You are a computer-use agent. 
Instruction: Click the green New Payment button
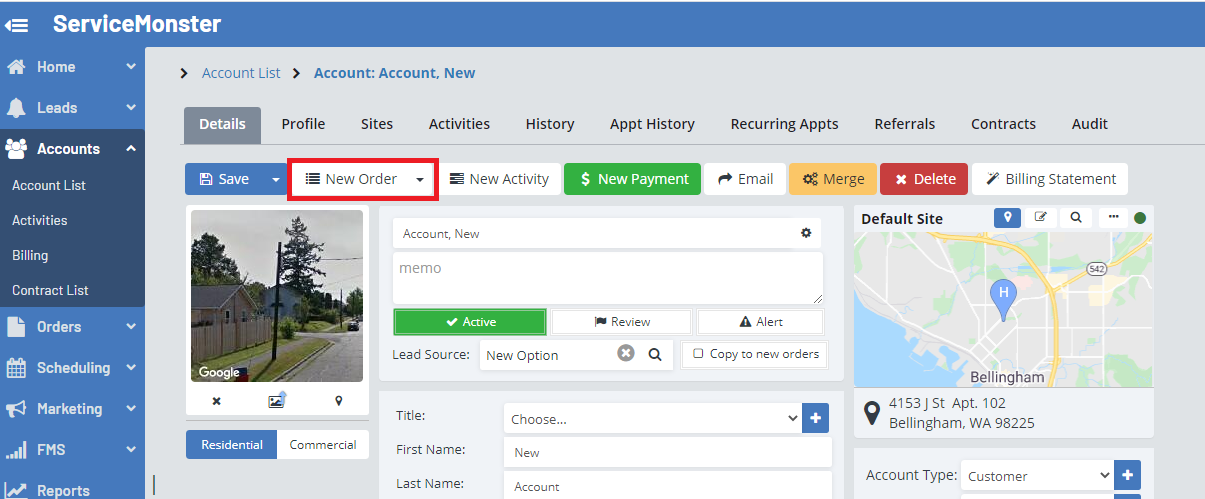tap(634, 179)
